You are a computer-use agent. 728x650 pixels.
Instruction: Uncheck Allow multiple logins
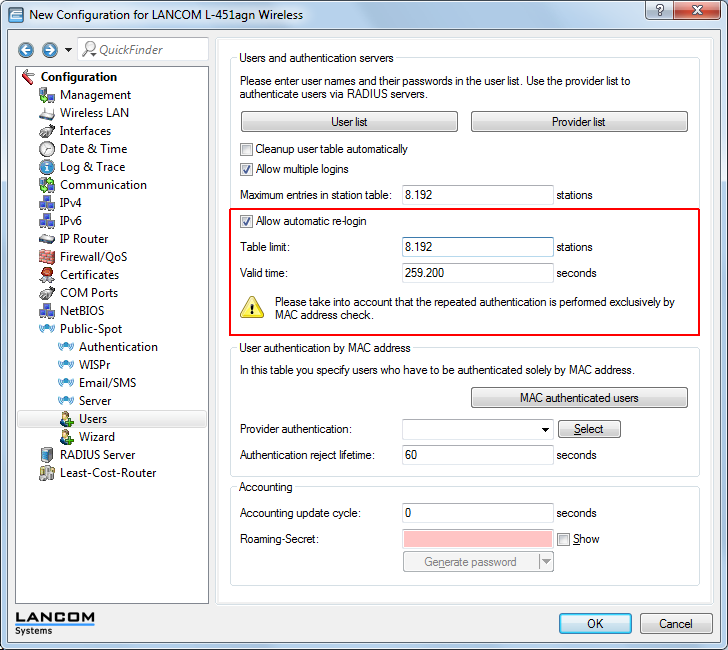(x=247, y=169)
